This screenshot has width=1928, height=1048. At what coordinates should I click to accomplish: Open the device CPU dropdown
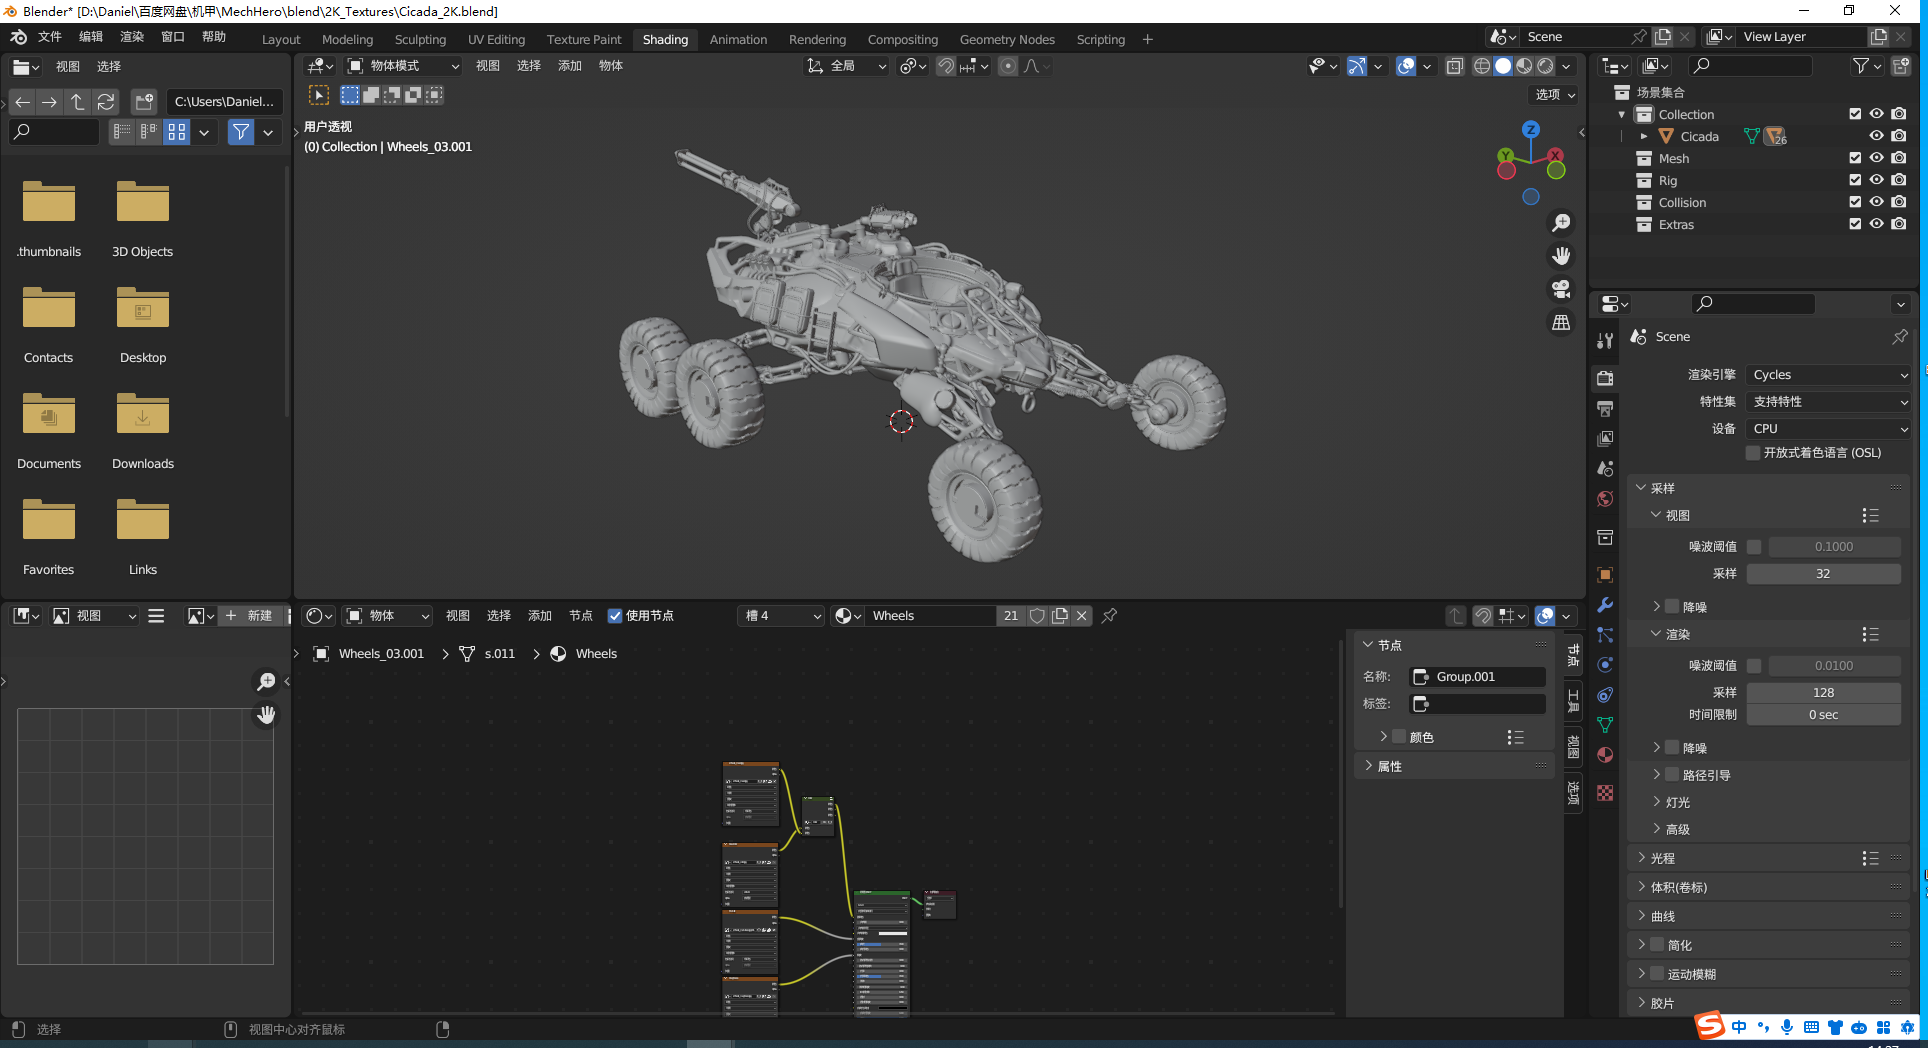tap(1828, 429)
